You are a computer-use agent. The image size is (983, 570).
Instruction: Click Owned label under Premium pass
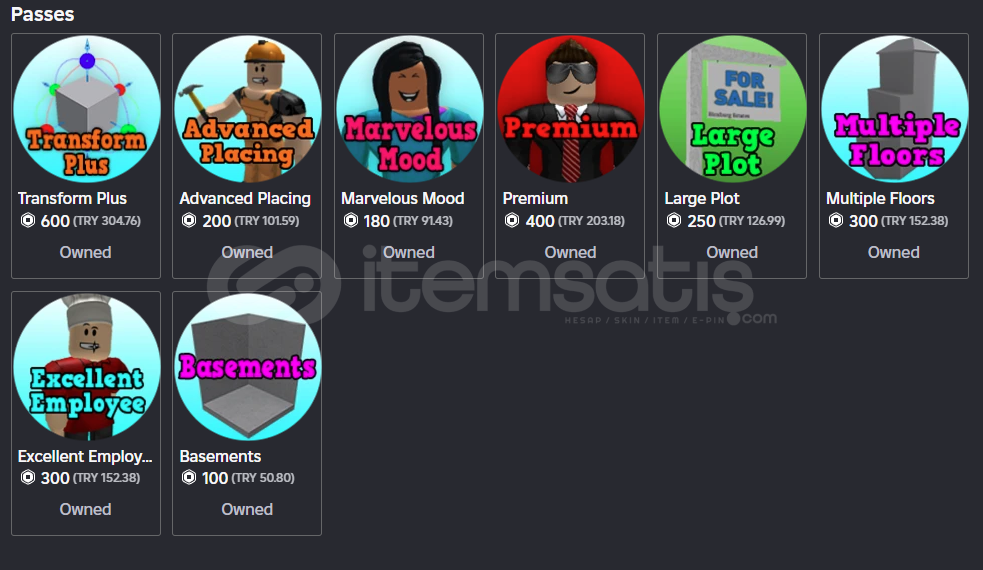[570, 252]
